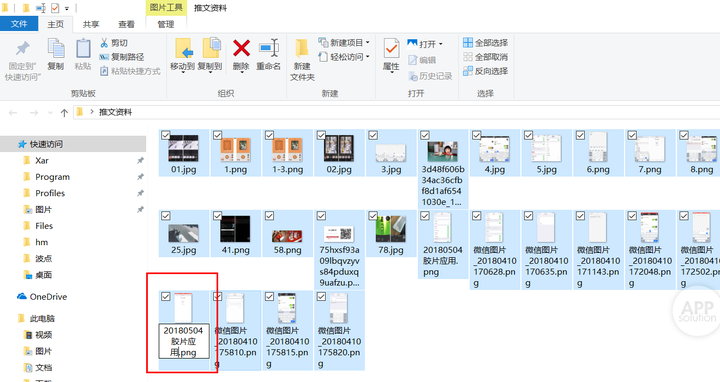This screenshot has width=720, height=382.
Task: Click the New Folder (新建文件夹) icon
Action: (302, 48)
